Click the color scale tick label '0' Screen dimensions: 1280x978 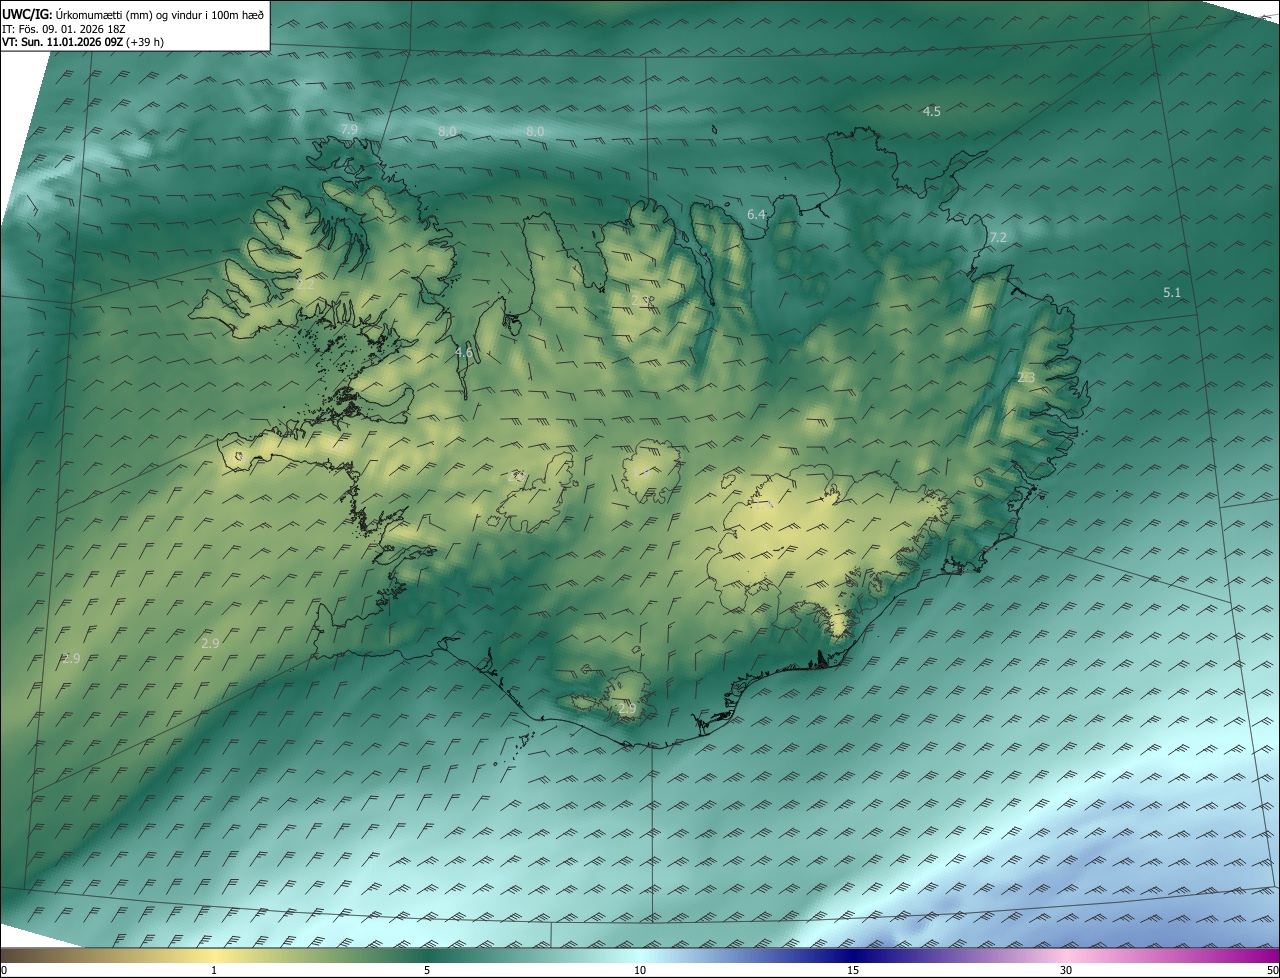(x=4, y=970)
